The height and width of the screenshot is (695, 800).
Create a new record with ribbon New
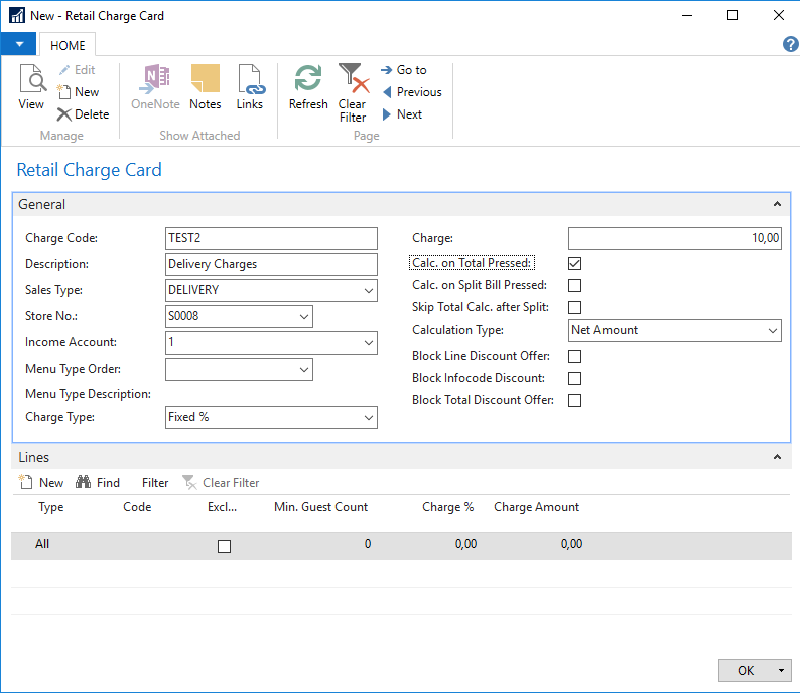click(78, 92)
